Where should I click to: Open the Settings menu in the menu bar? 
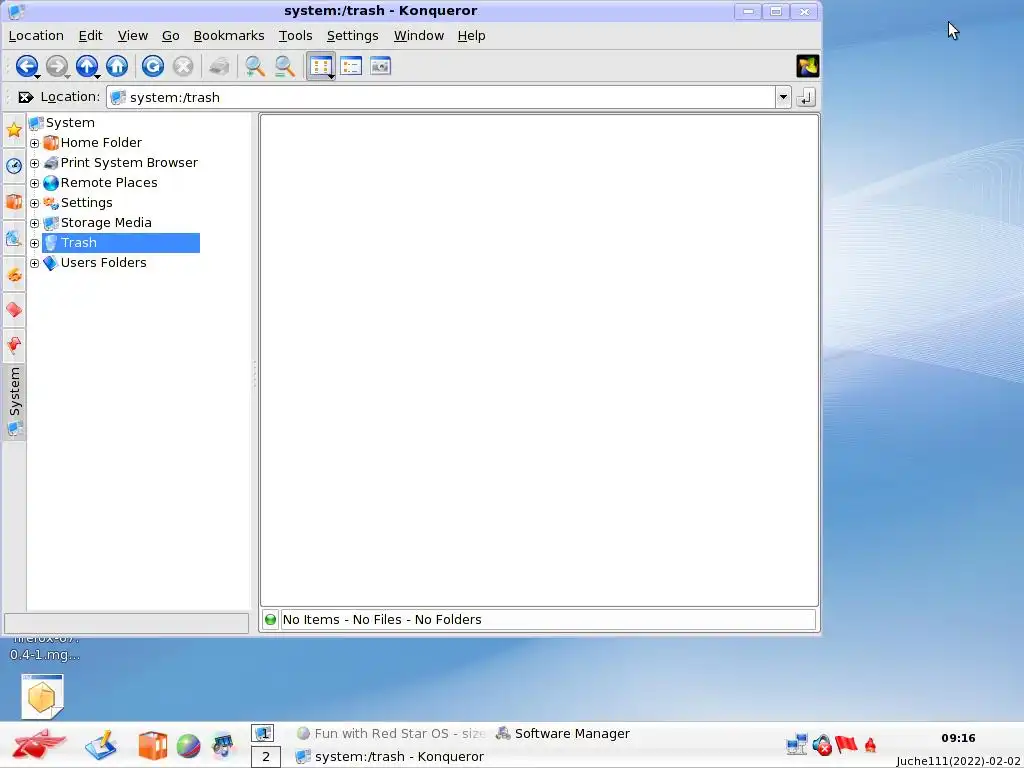[x=352, y=35]
